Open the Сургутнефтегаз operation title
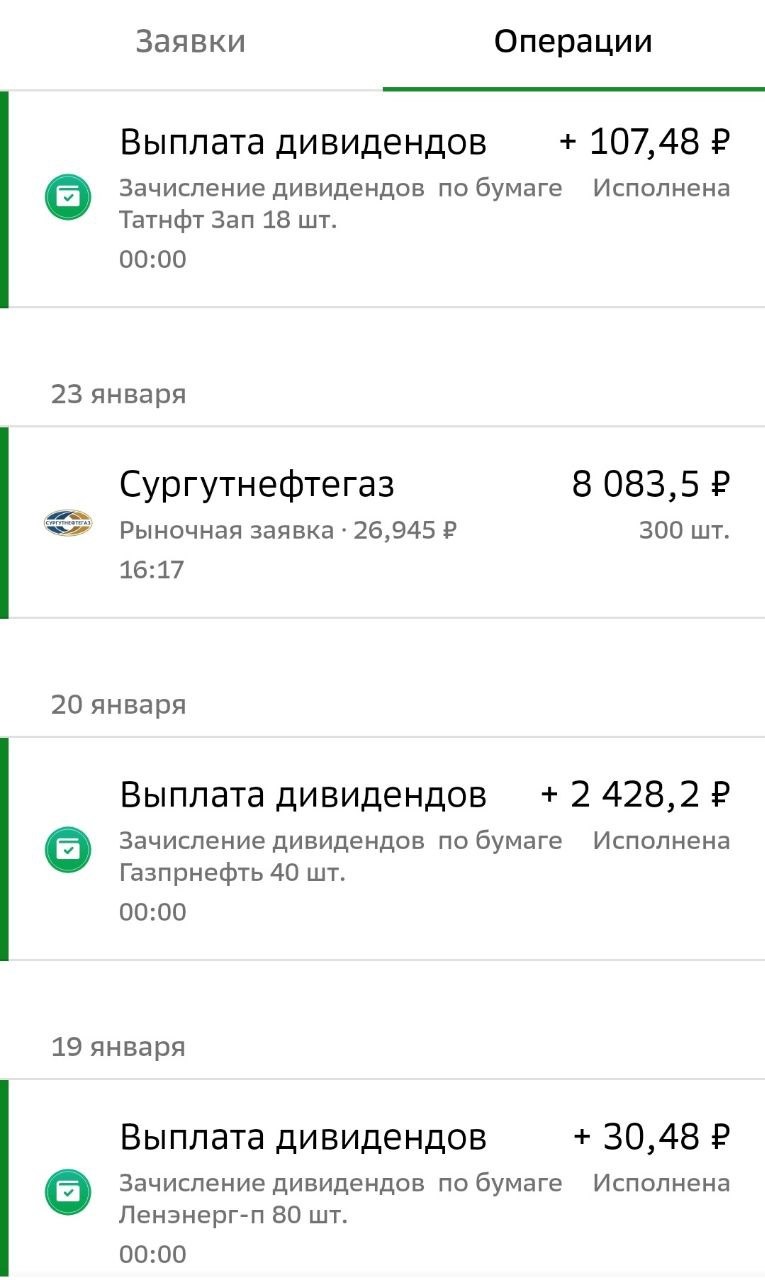The image size is (765, 1280). click(x=257, y=485)
